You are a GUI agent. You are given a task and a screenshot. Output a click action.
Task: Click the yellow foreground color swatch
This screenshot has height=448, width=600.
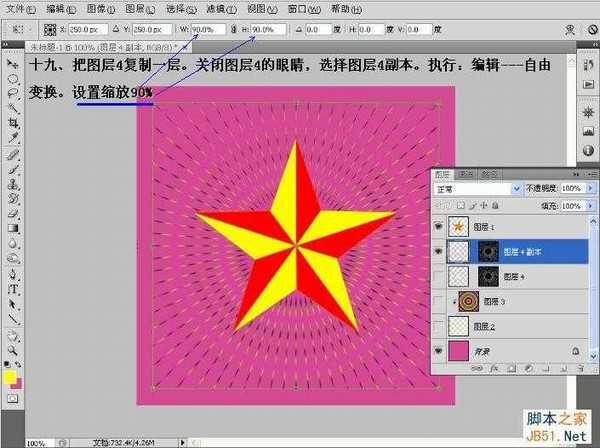click(x=11, y=379)
